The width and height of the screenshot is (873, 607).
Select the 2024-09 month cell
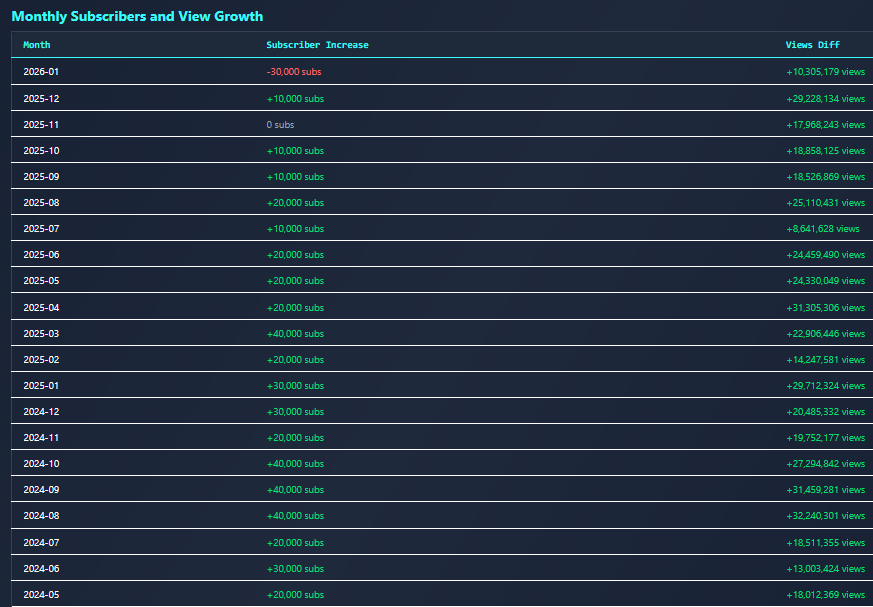[x=41, y=489]
